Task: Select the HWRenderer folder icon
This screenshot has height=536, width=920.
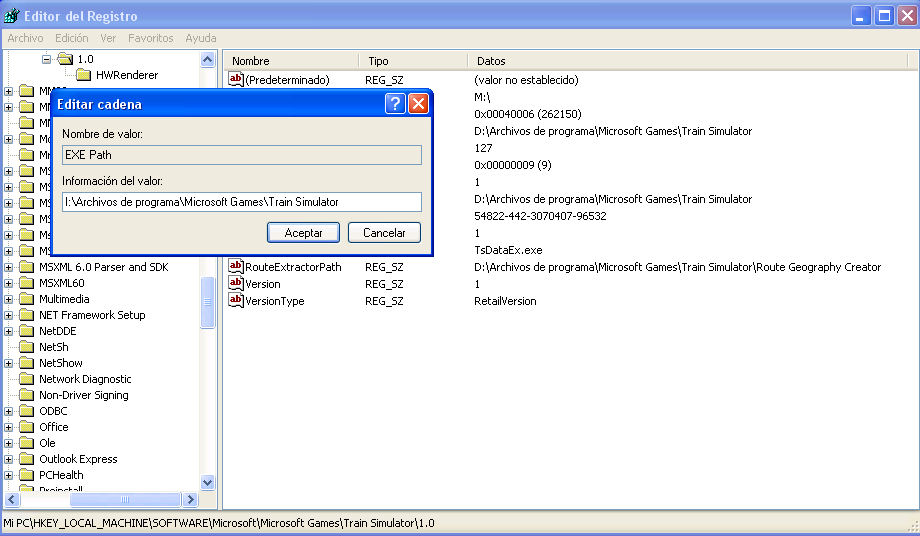Action: click(x=84, y=75)
